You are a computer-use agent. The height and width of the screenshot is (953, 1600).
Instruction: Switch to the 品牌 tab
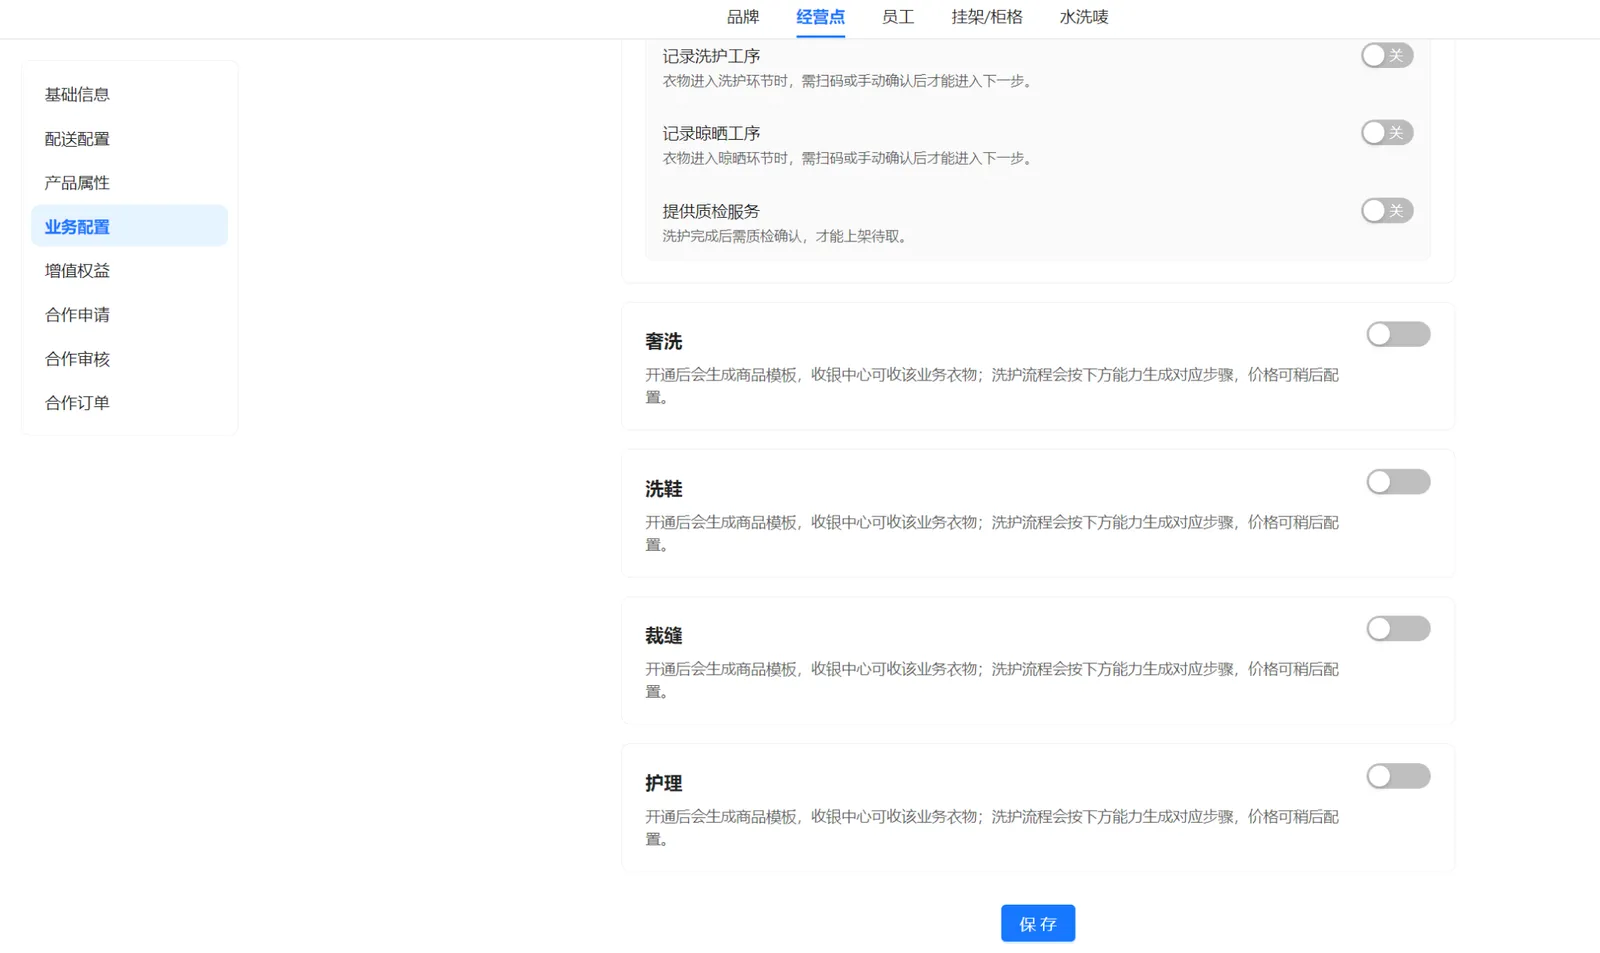(743, 17)
